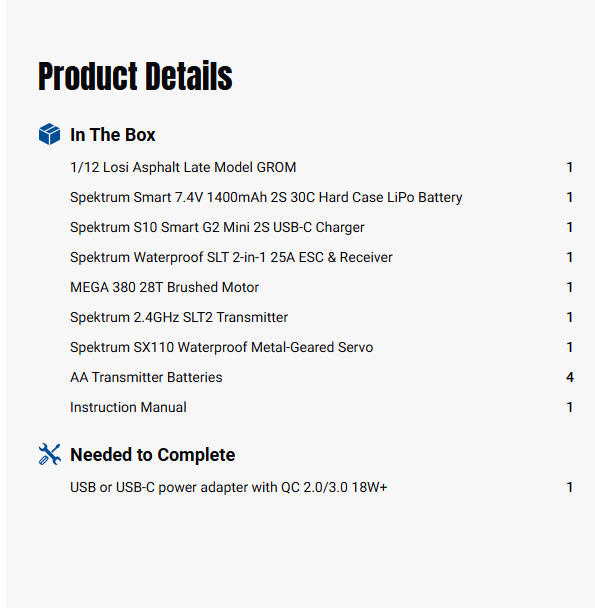Click the blue box icon

(x=50, y=134)
